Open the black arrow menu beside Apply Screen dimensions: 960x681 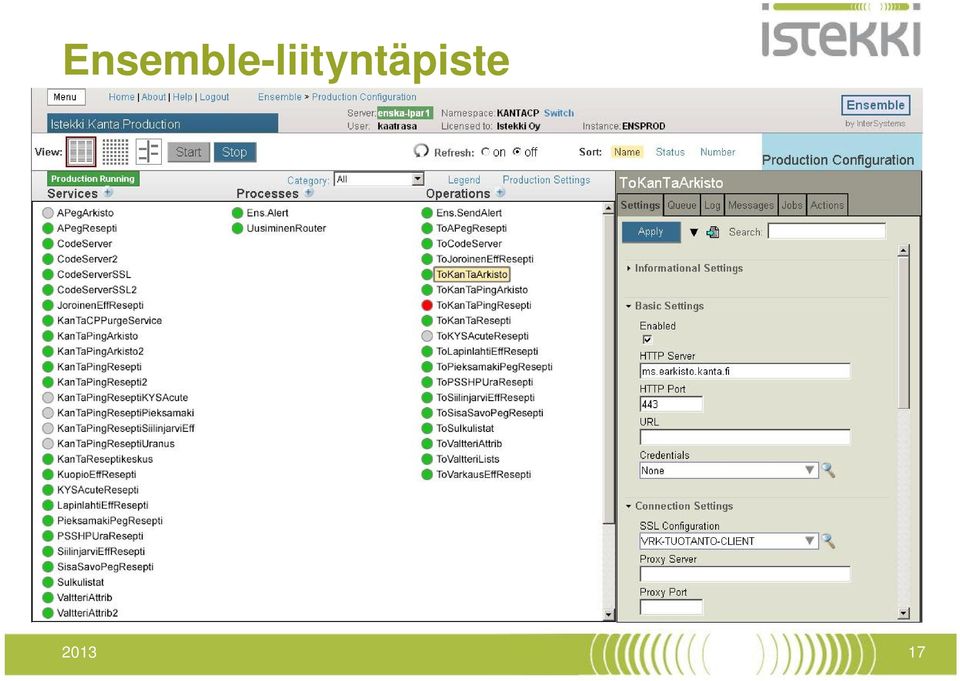pos(694,232)
